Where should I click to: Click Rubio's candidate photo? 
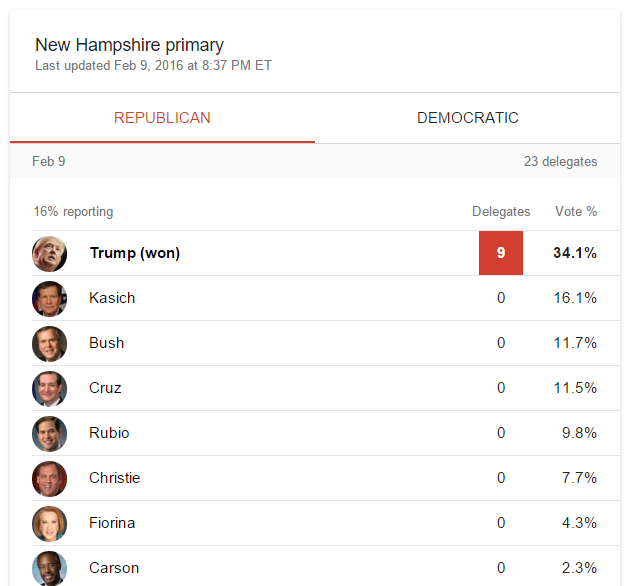50,433
